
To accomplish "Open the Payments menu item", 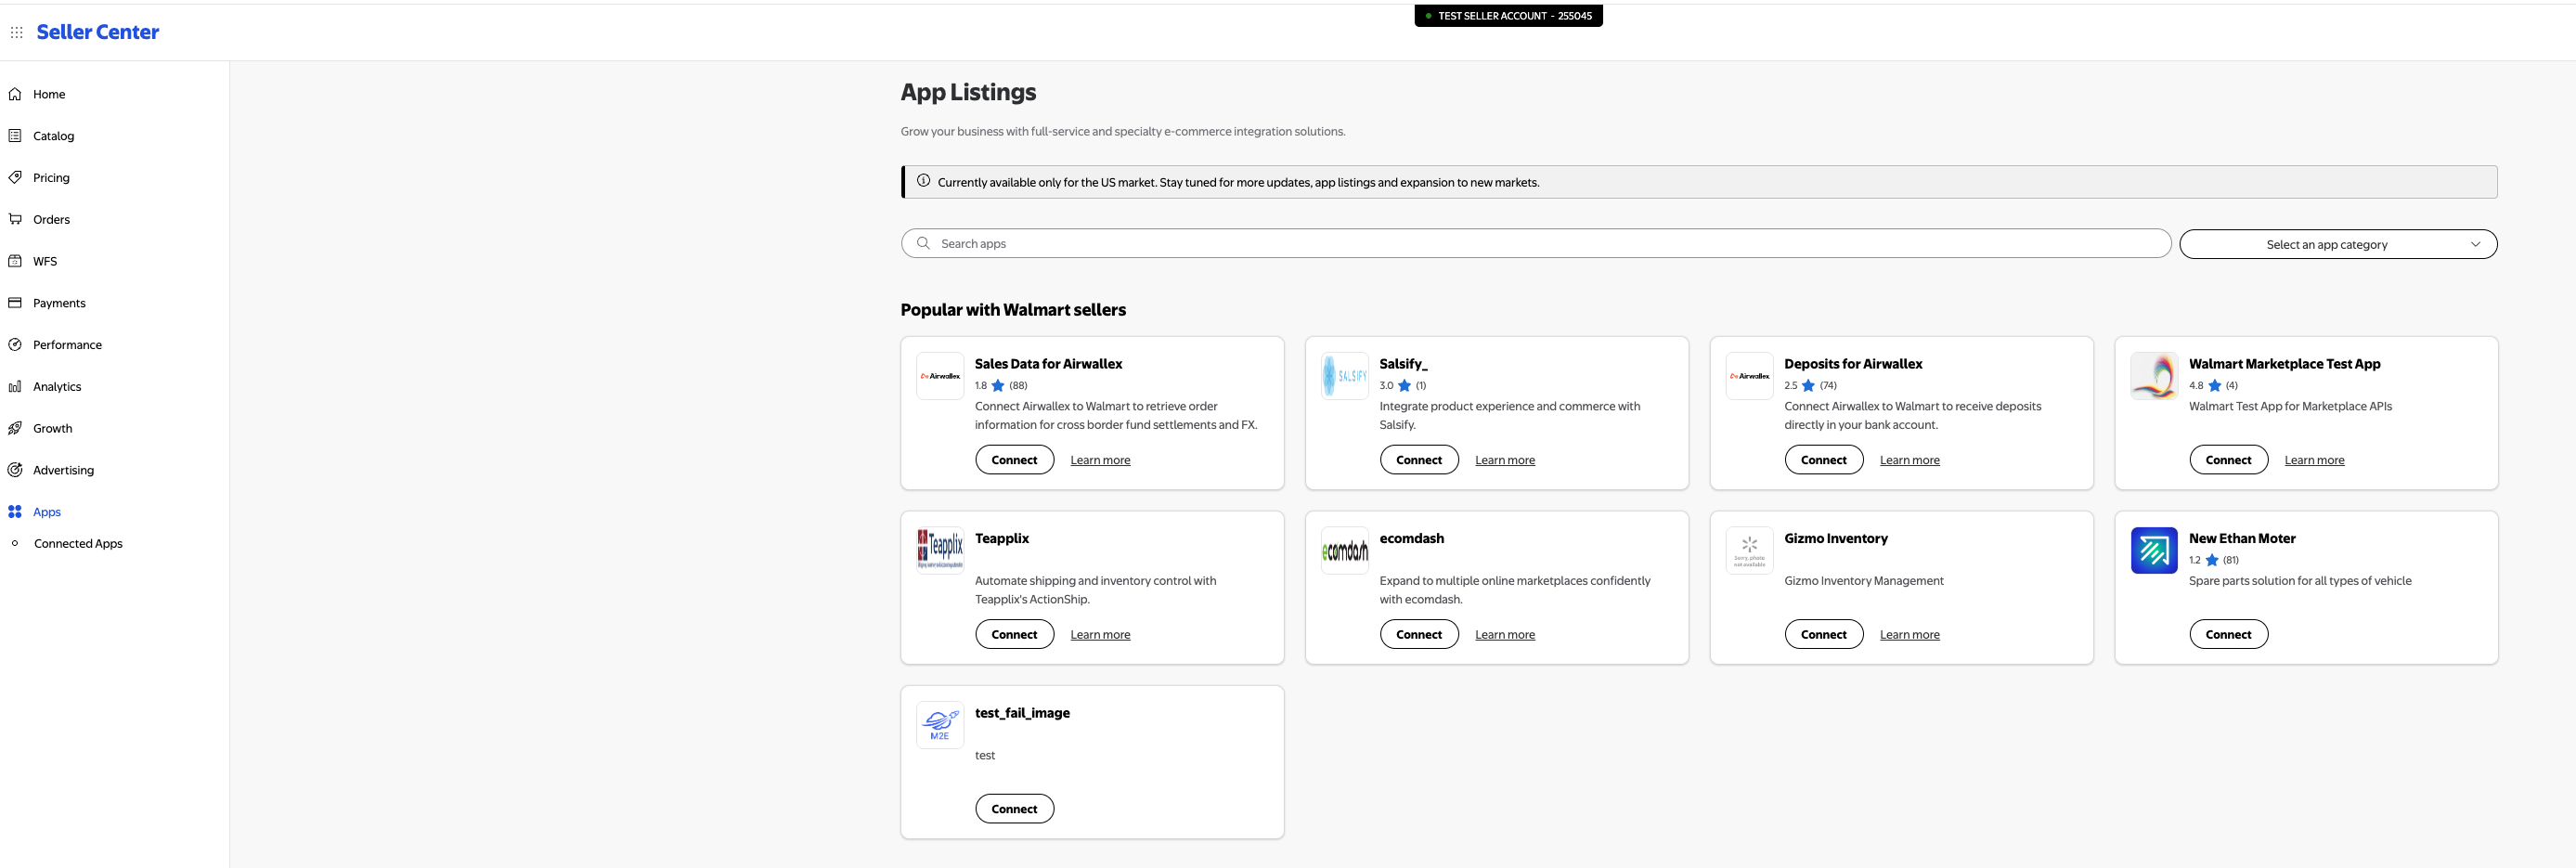I will 59,303.
